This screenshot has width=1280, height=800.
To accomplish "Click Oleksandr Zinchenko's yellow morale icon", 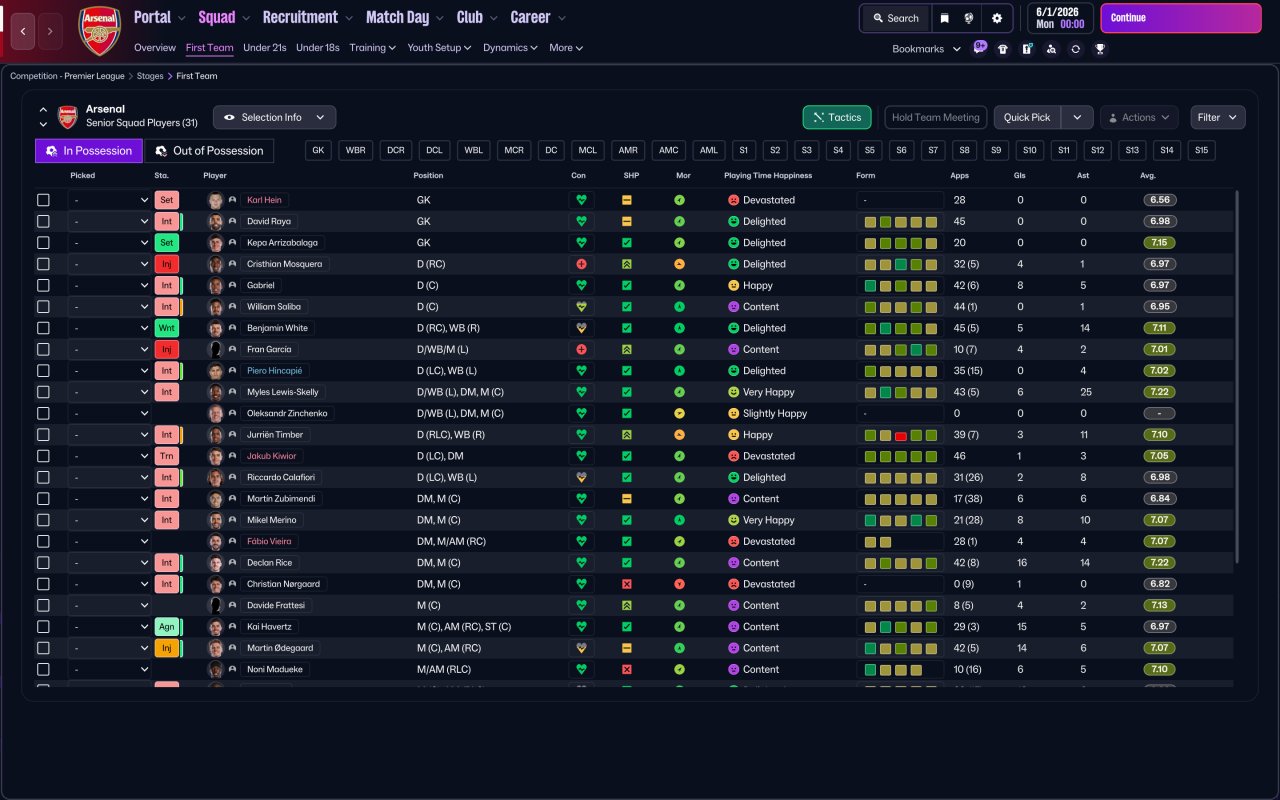I will tap(680, 413).
